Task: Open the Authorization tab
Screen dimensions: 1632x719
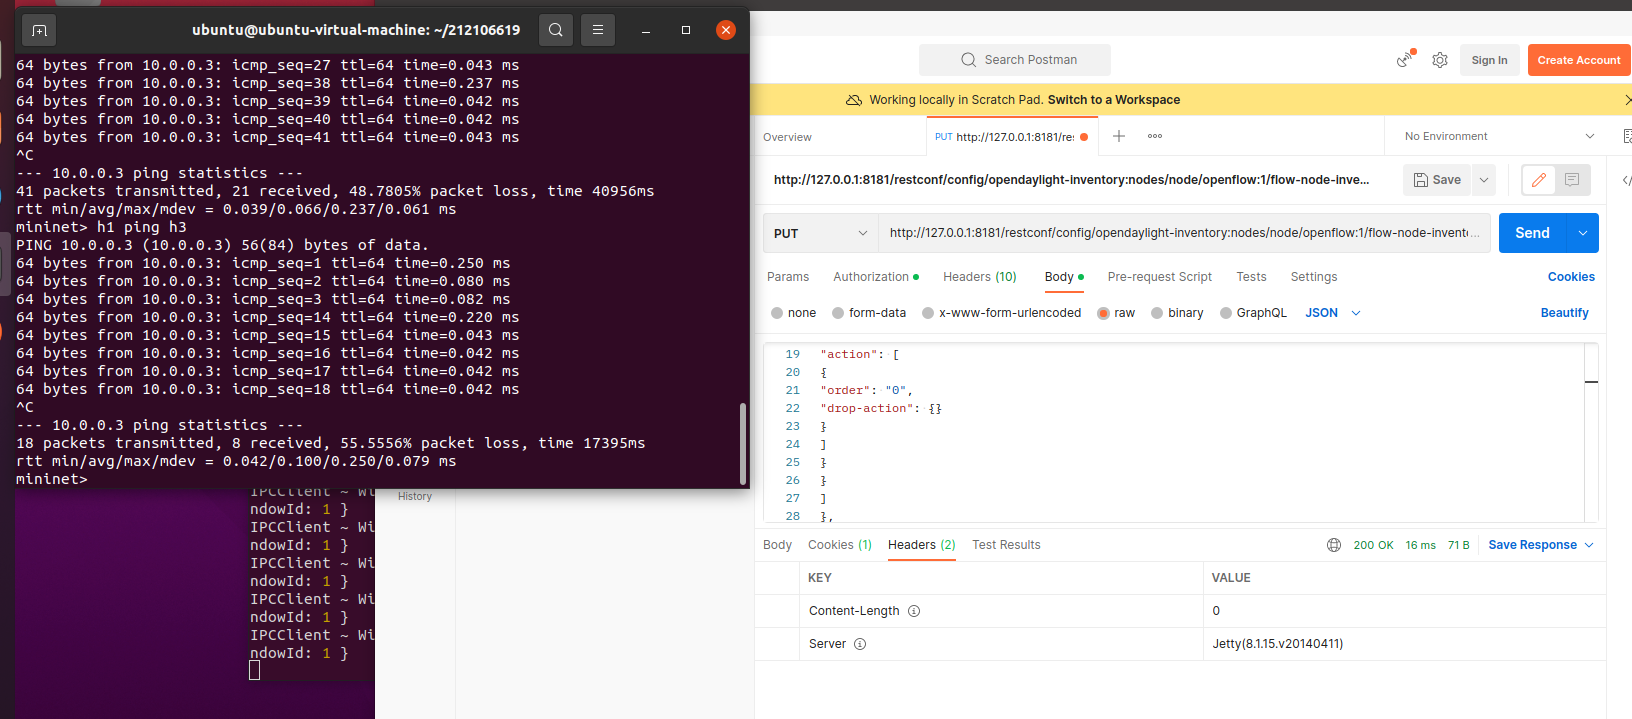Action: click(x=876, y=277)
